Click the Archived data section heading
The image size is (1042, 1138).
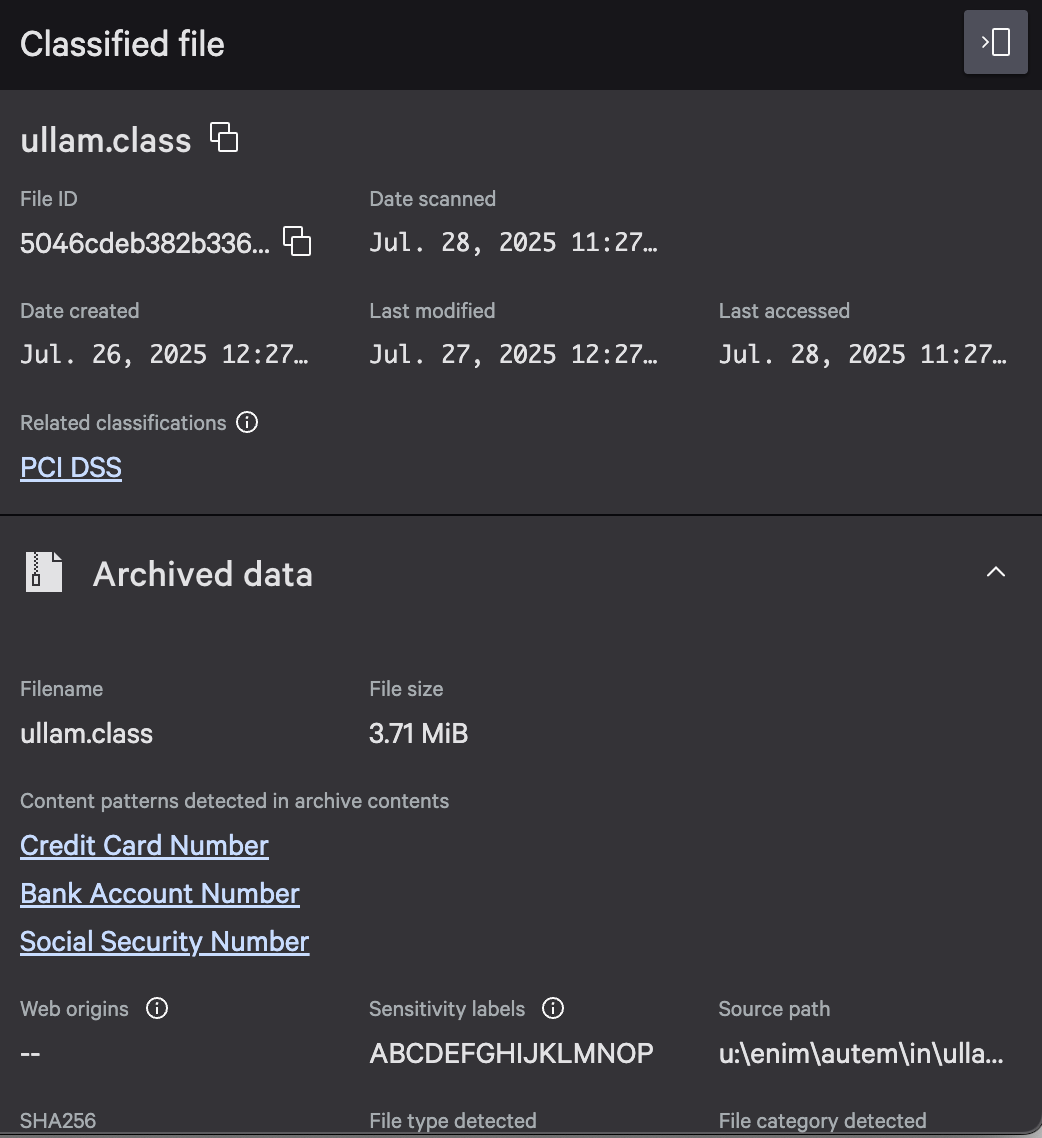coord(202,574)
